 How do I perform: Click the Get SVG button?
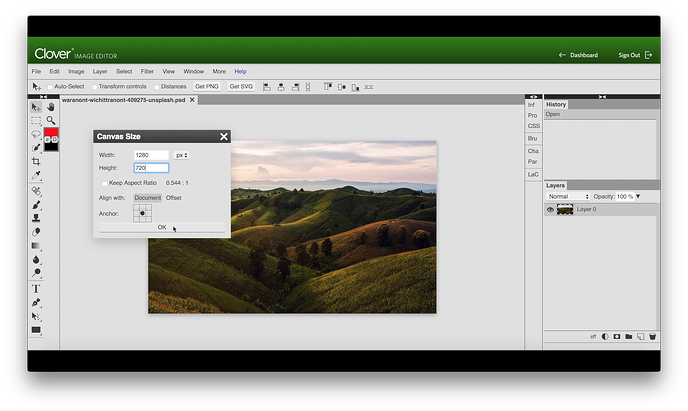coord(241,87)
